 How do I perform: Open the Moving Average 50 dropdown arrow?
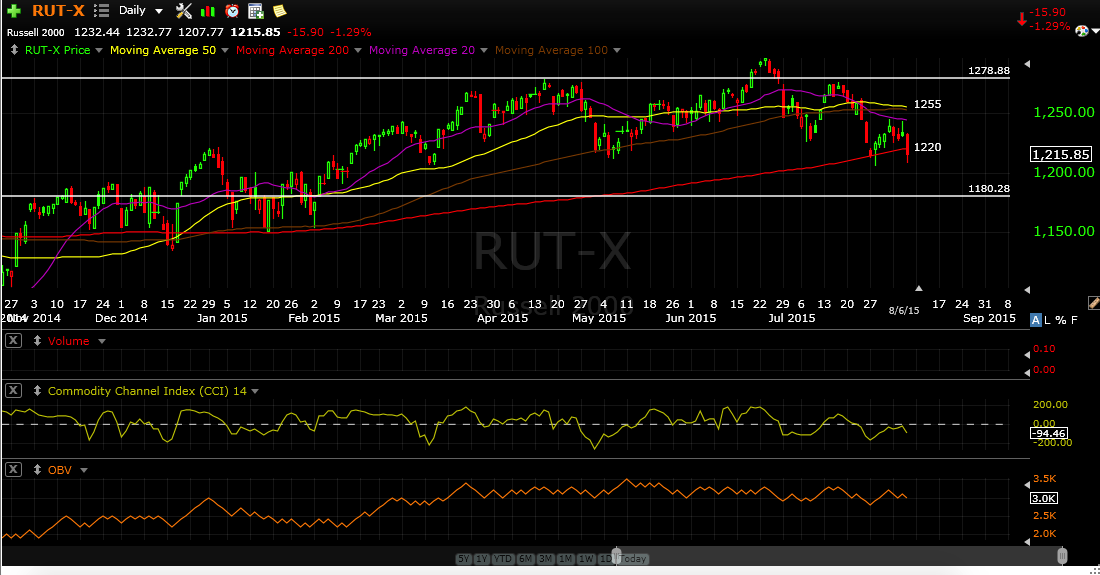[x=224, y=50]
